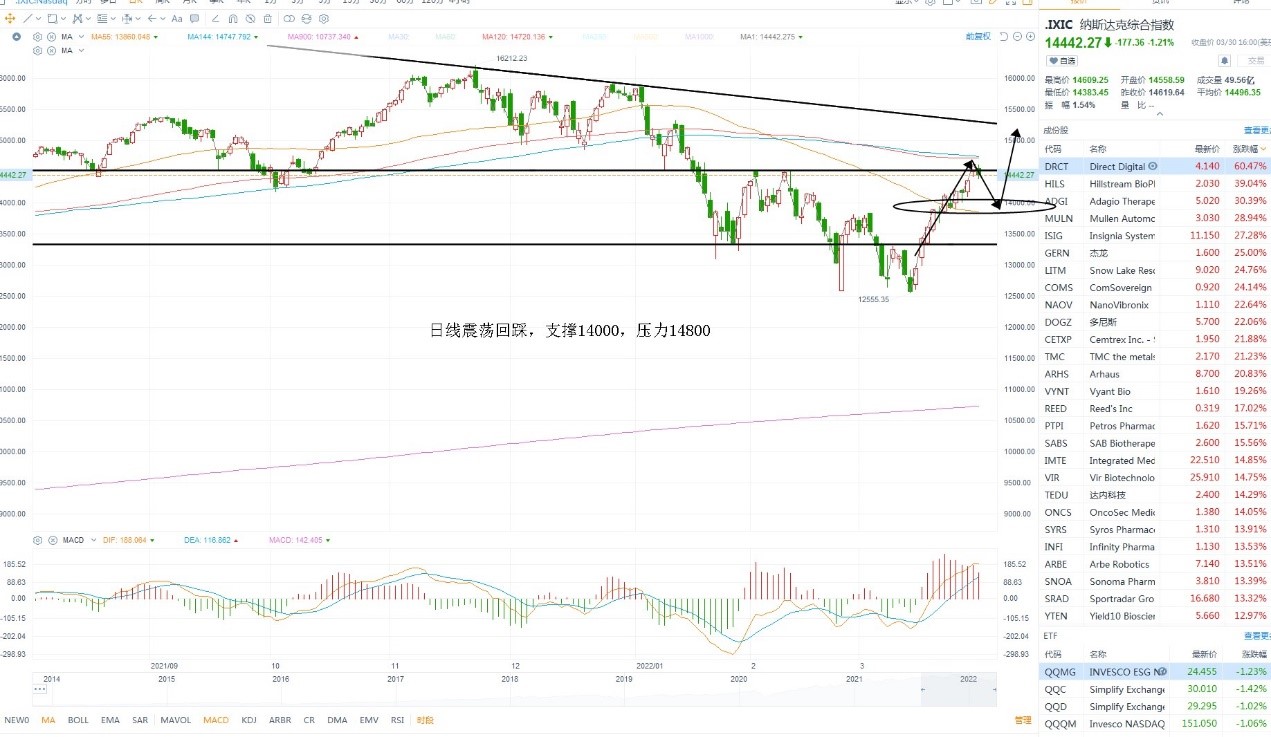Zoom out the chart with minus icon
1271x737 pixels.
click(x=1017, y=36)
